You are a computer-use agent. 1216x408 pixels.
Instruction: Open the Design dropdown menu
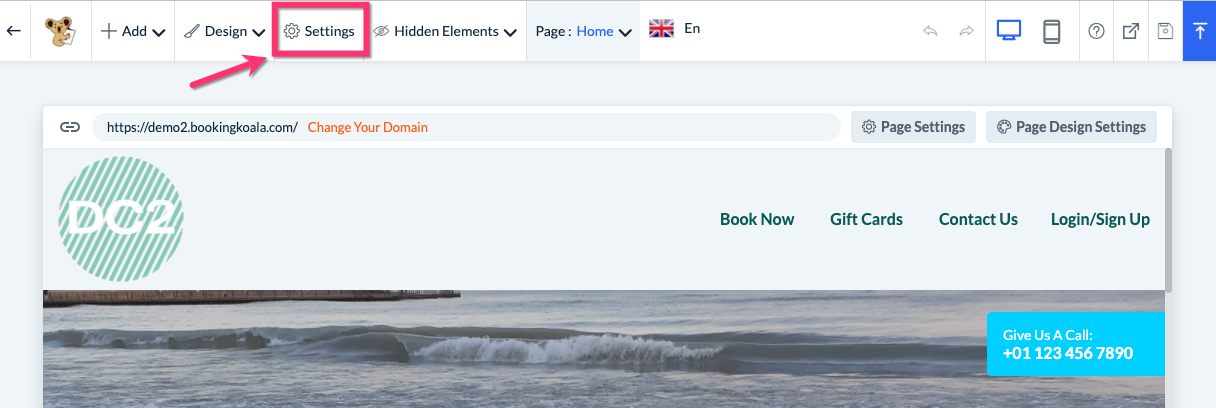coord(225,31)
